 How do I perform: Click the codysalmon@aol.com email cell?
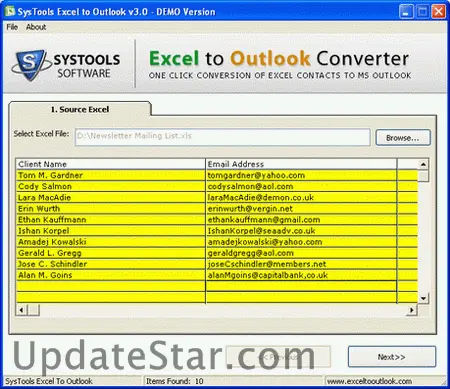pos(301,186)
